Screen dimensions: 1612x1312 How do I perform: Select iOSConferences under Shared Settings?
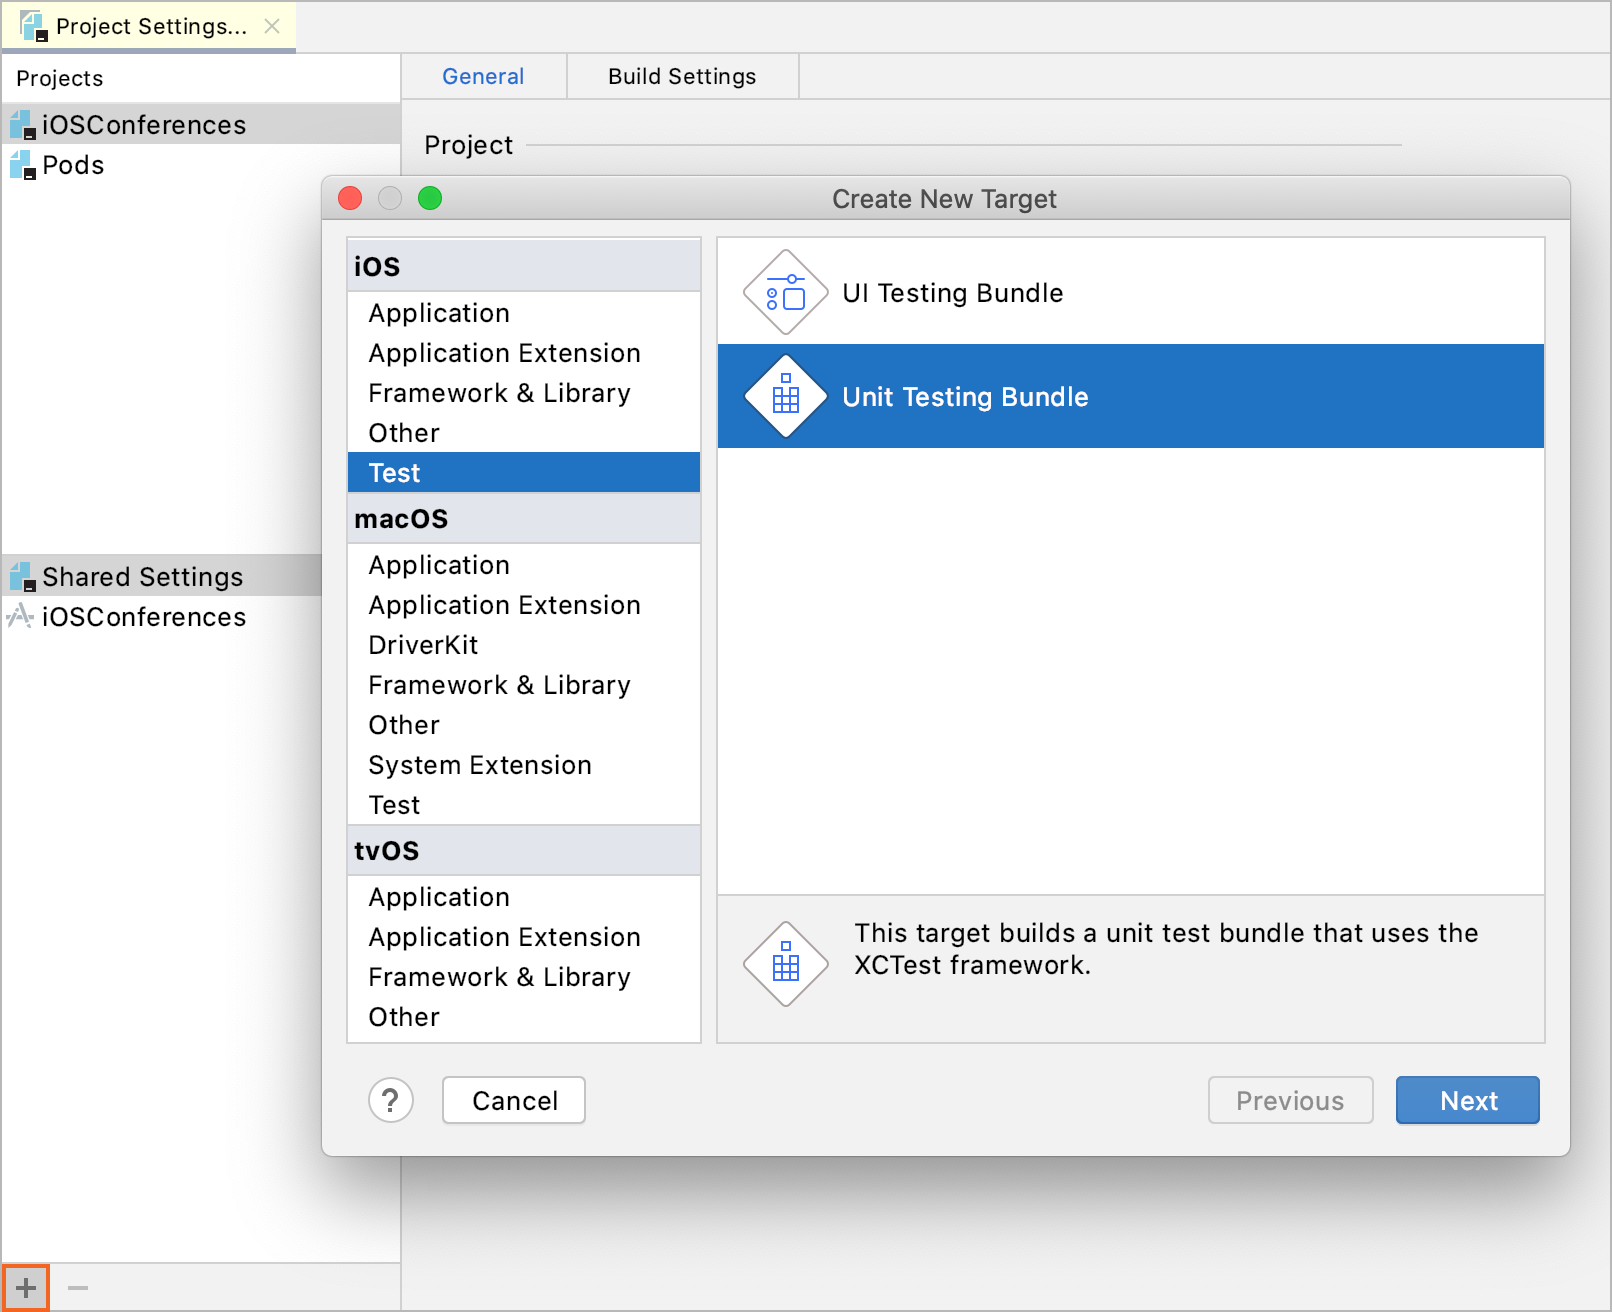tap(162, 616)
